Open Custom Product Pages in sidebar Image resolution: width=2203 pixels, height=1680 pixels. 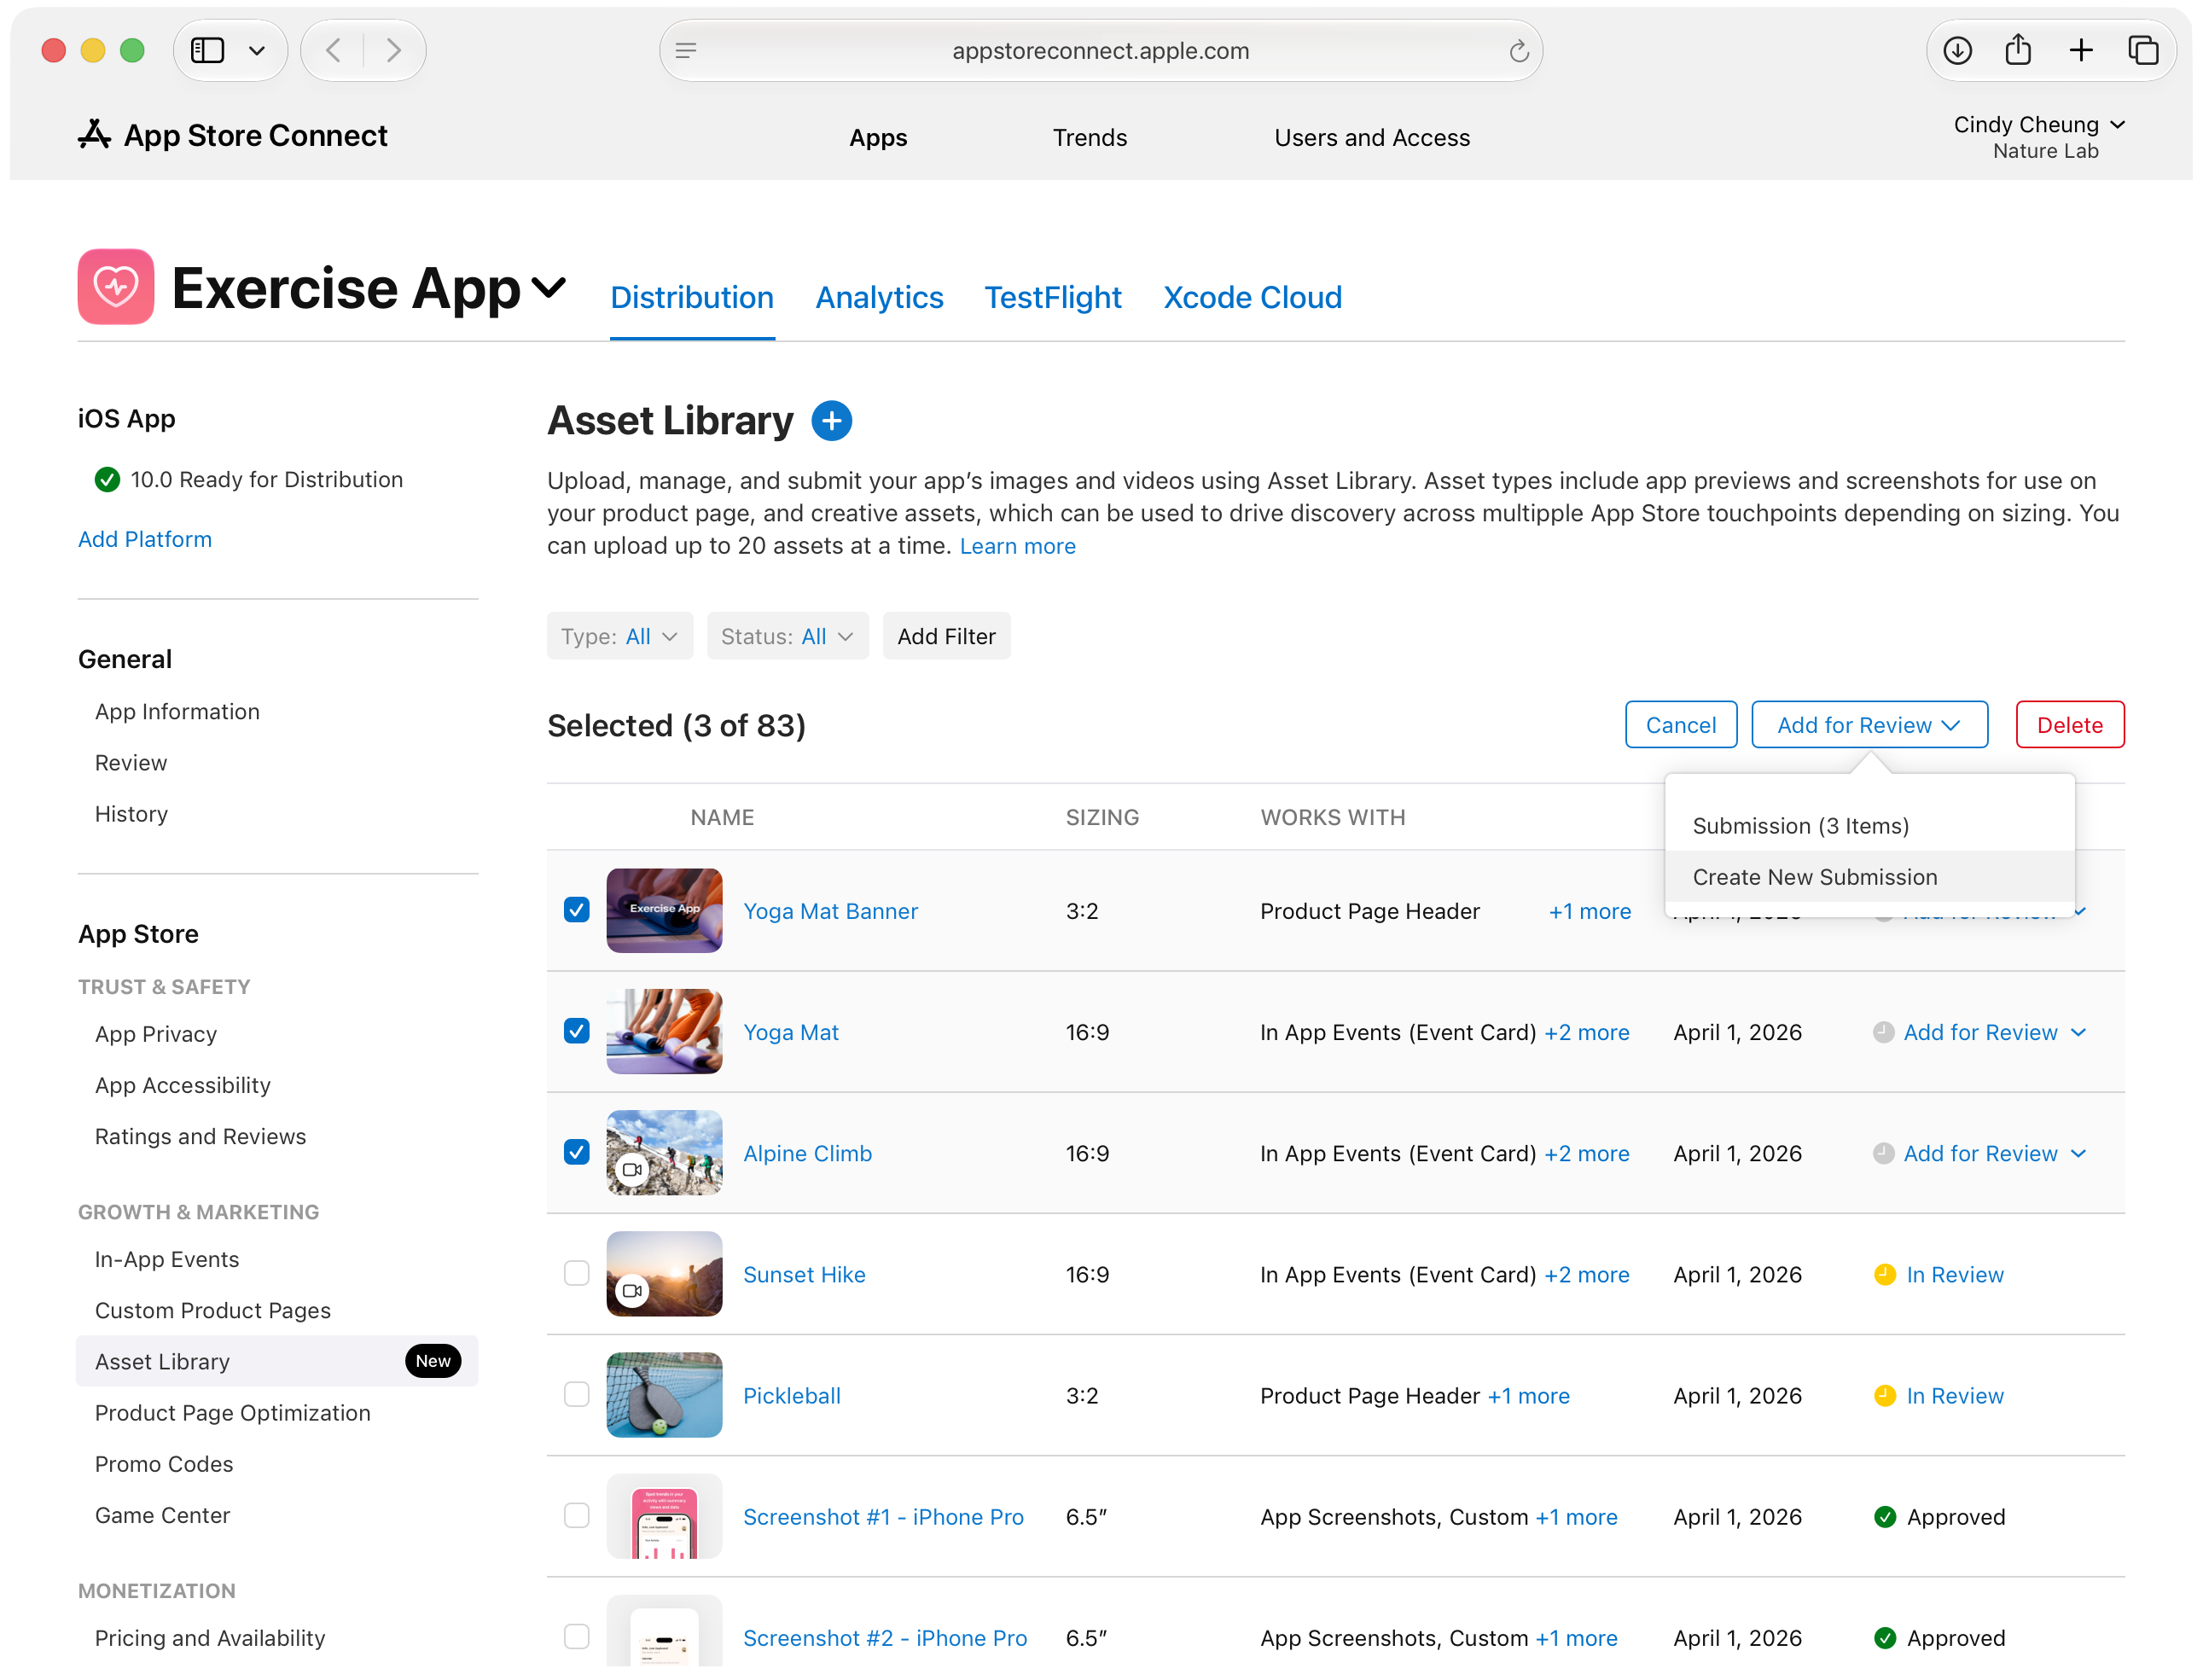pos(212,1310)
